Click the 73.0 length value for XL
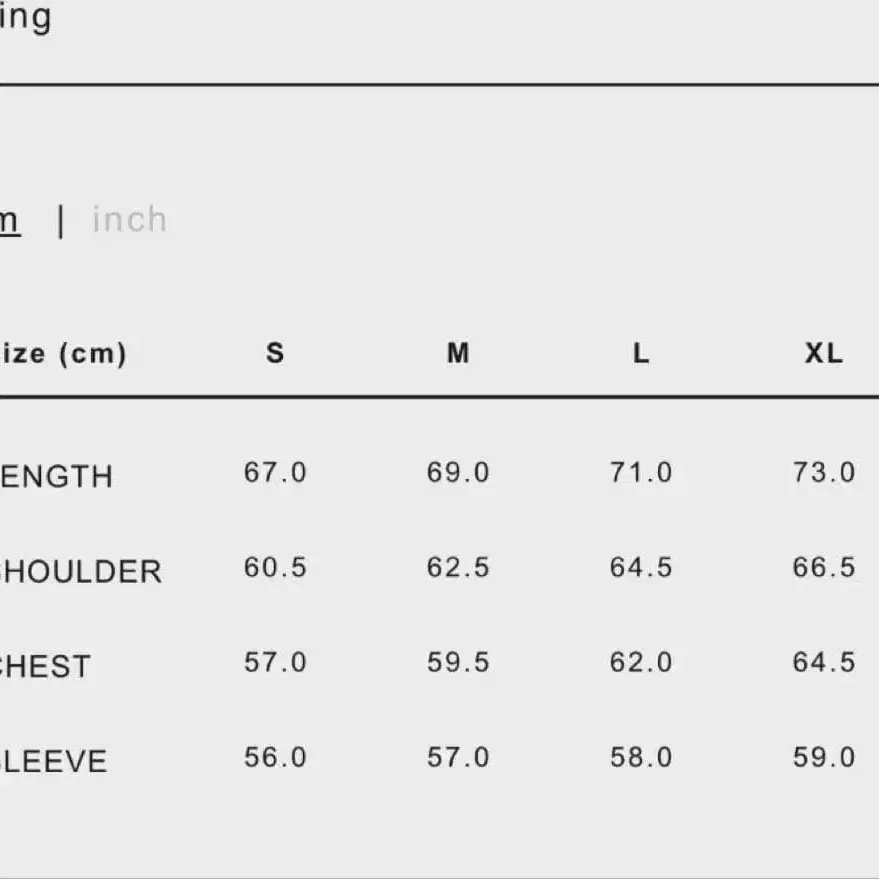879x879 pixels. point(824,472)
